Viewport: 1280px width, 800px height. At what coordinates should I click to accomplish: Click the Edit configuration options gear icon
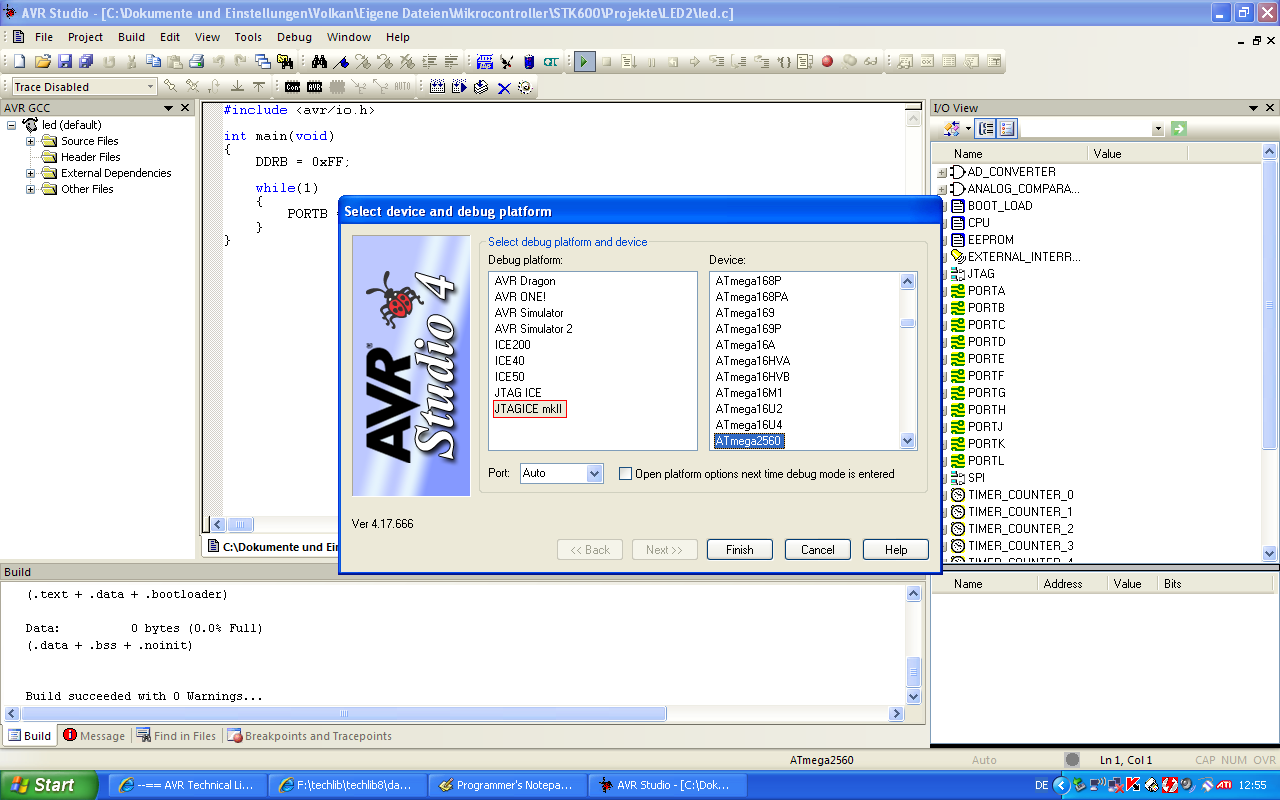click(525, 87)
